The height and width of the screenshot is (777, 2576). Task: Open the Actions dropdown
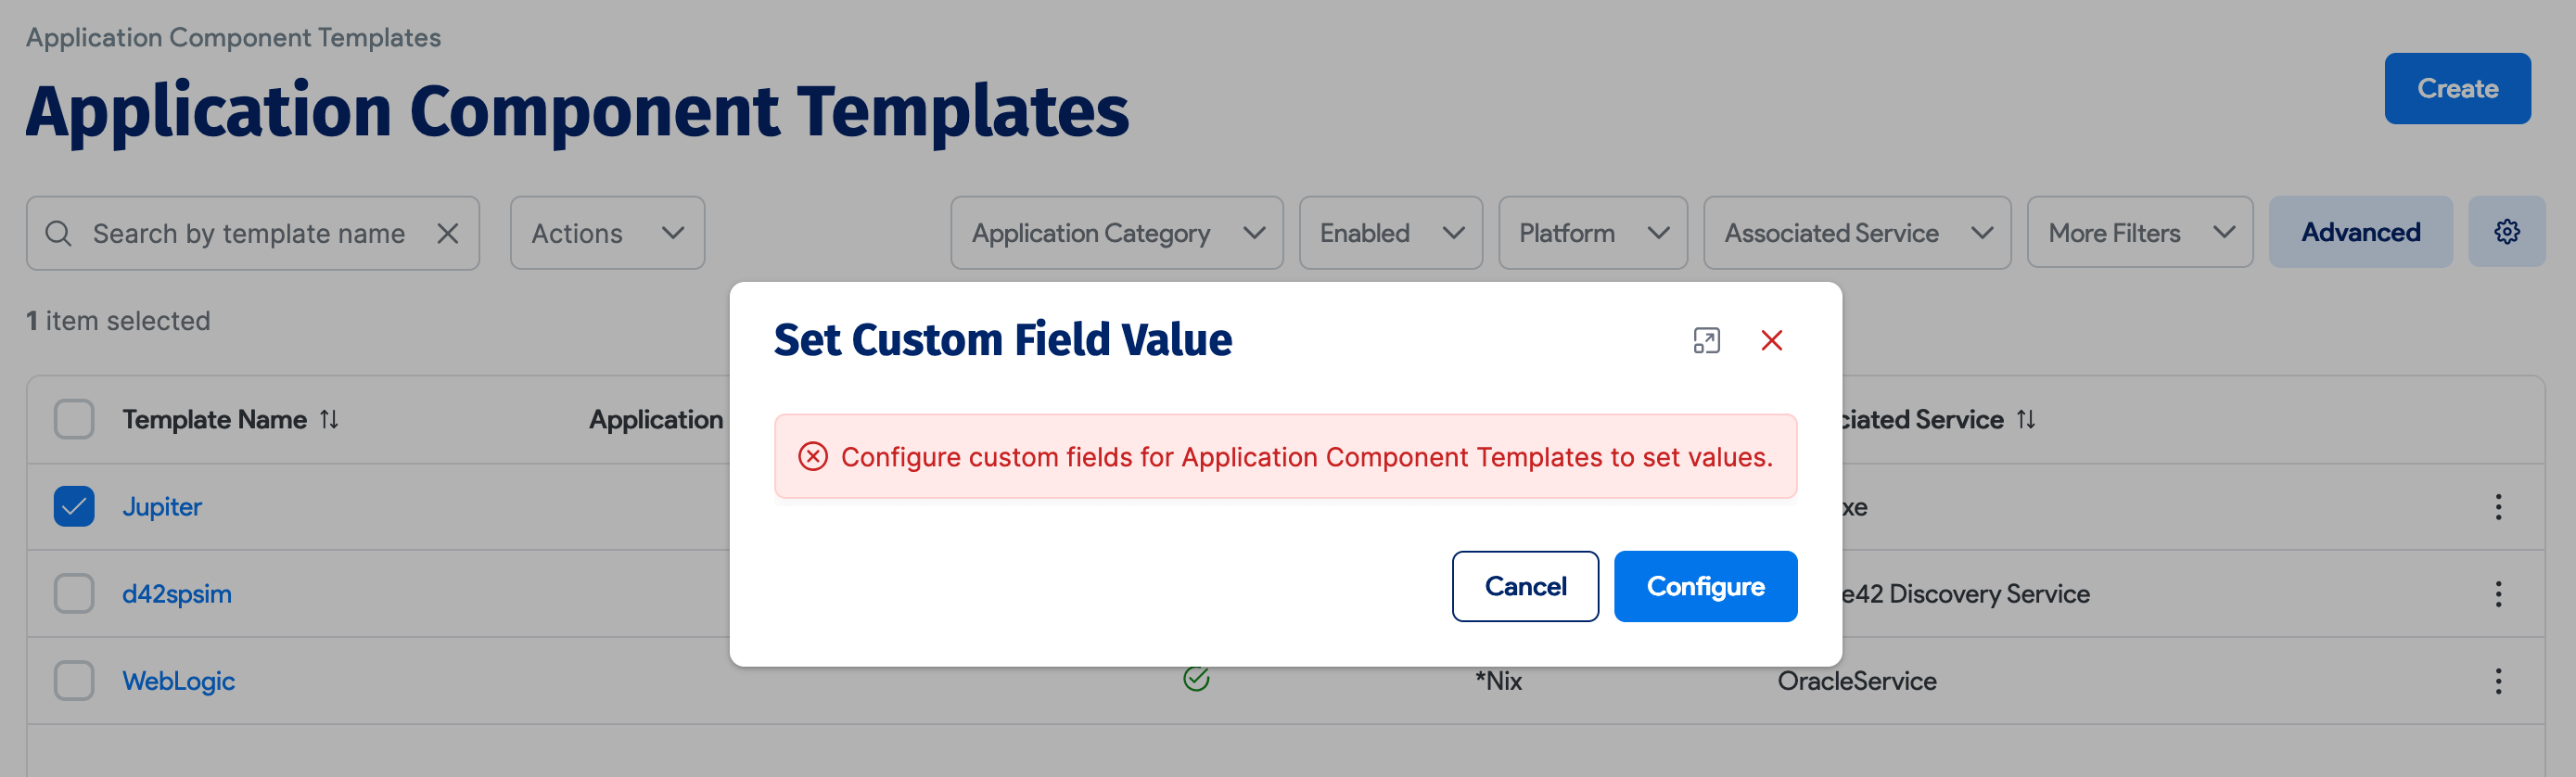point(606,233)
